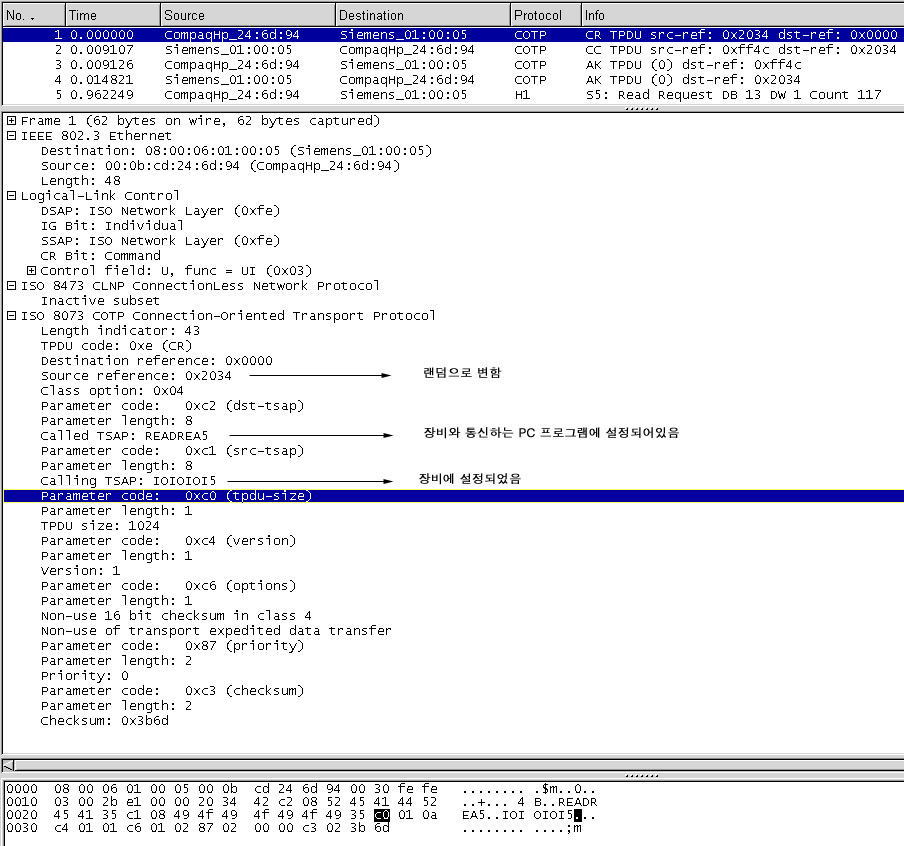Sort by the Protocol column header

543,15
